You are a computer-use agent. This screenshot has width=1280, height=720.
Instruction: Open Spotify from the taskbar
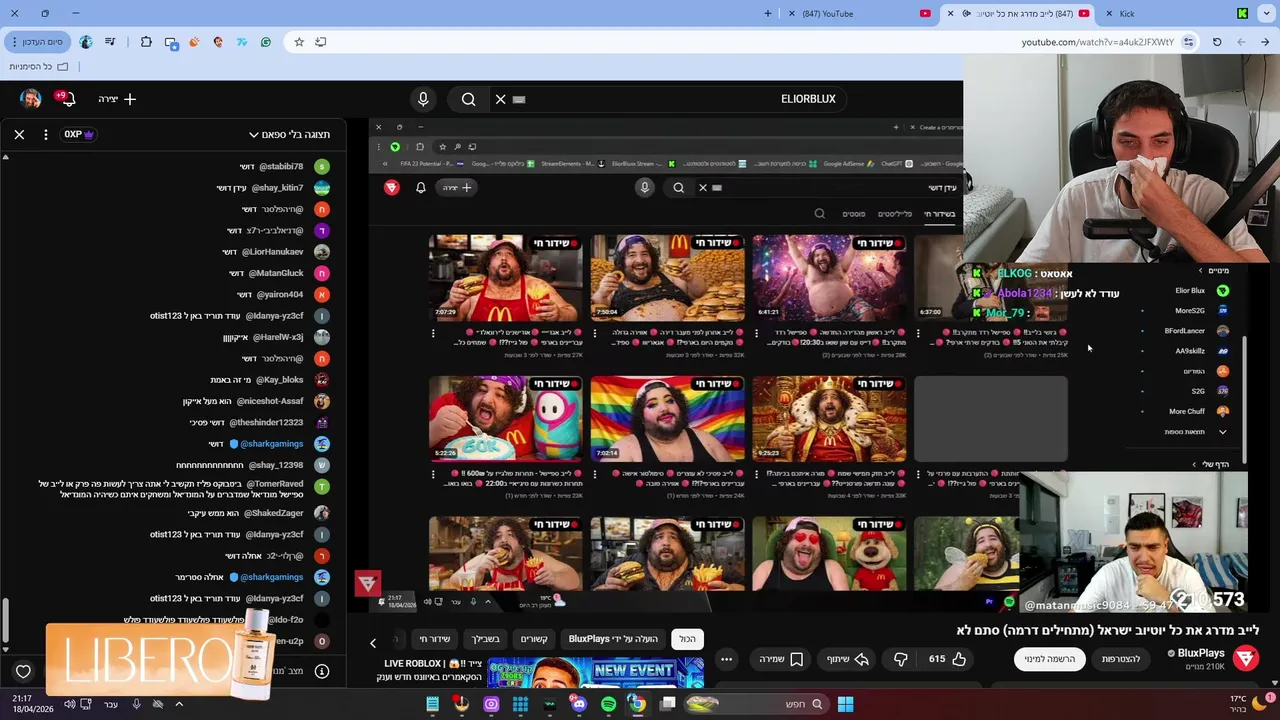tap(609, 704)
